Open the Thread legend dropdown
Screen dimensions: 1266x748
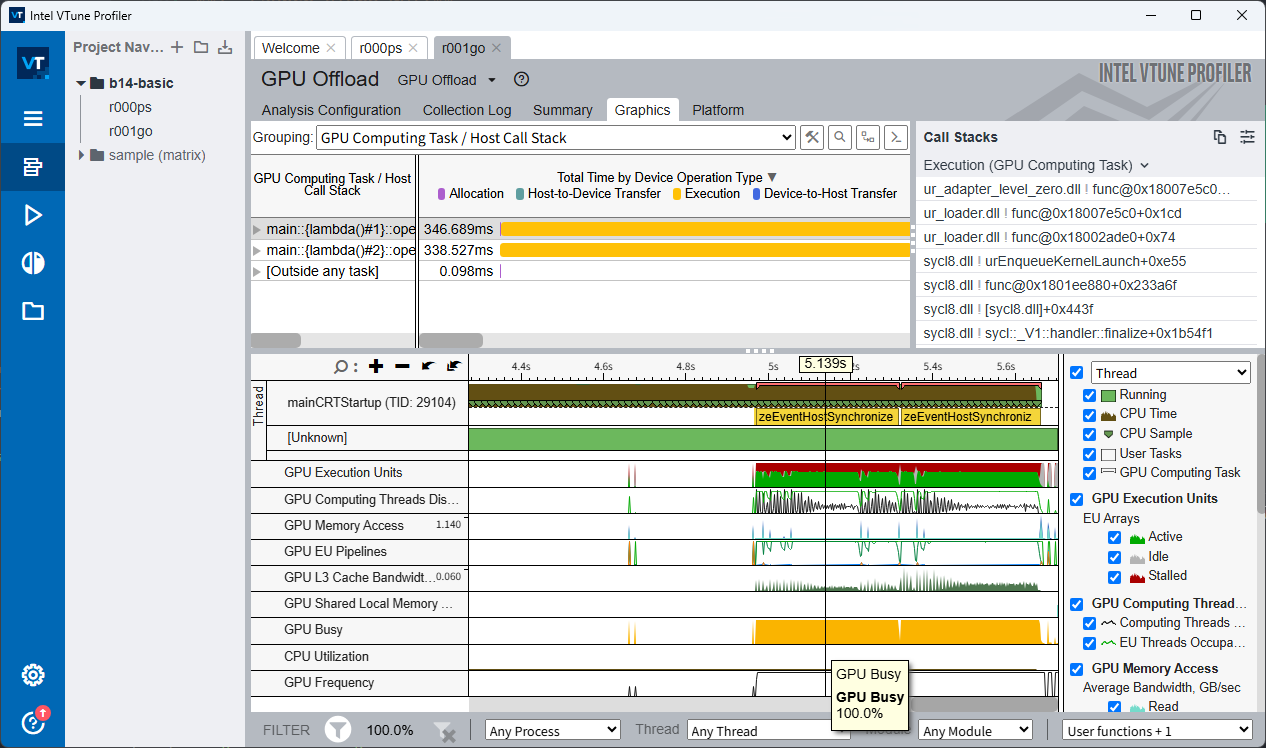tap(1171, 373)
